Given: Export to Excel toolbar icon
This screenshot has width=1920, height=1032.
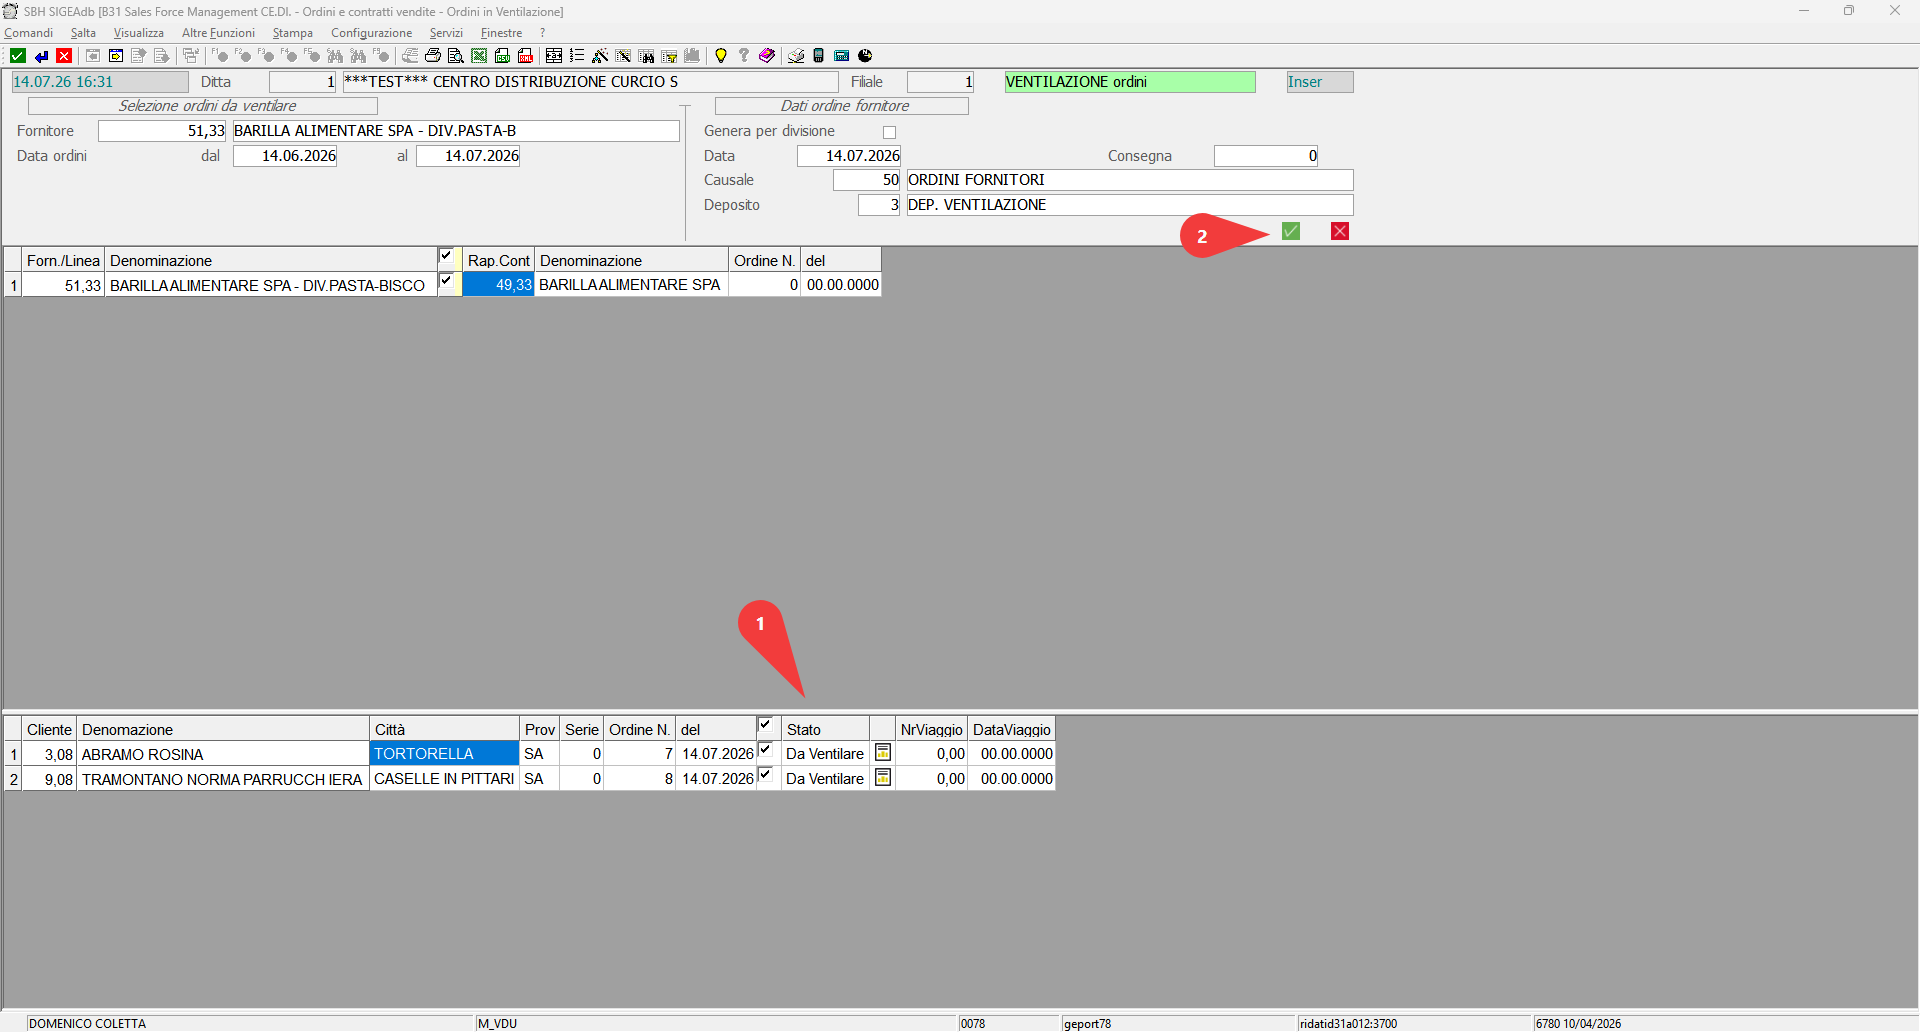Looking at the screenshot, I should point(479,56).
